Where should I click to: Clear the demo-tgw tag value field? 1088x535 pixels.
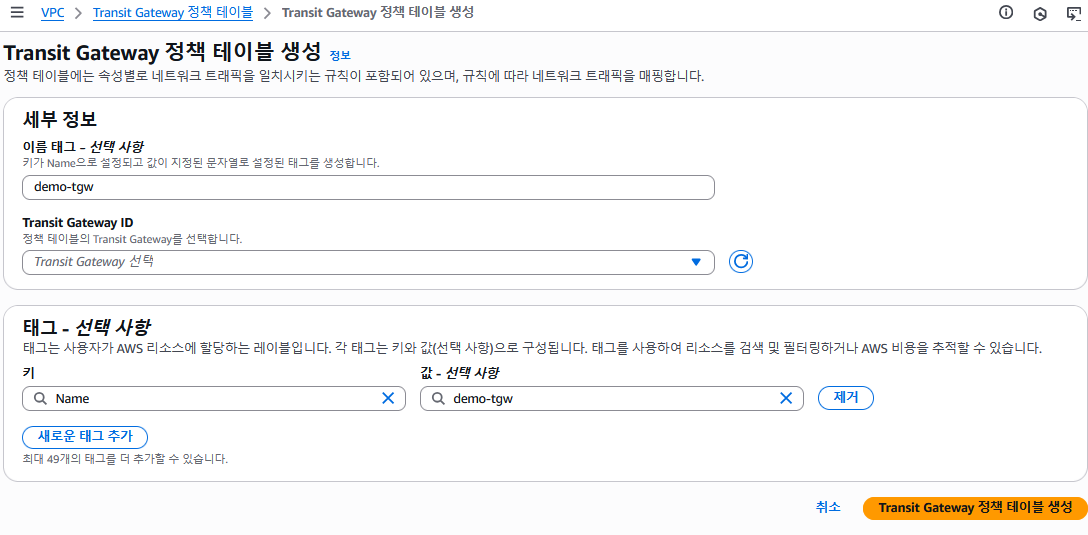click(785, 398)
